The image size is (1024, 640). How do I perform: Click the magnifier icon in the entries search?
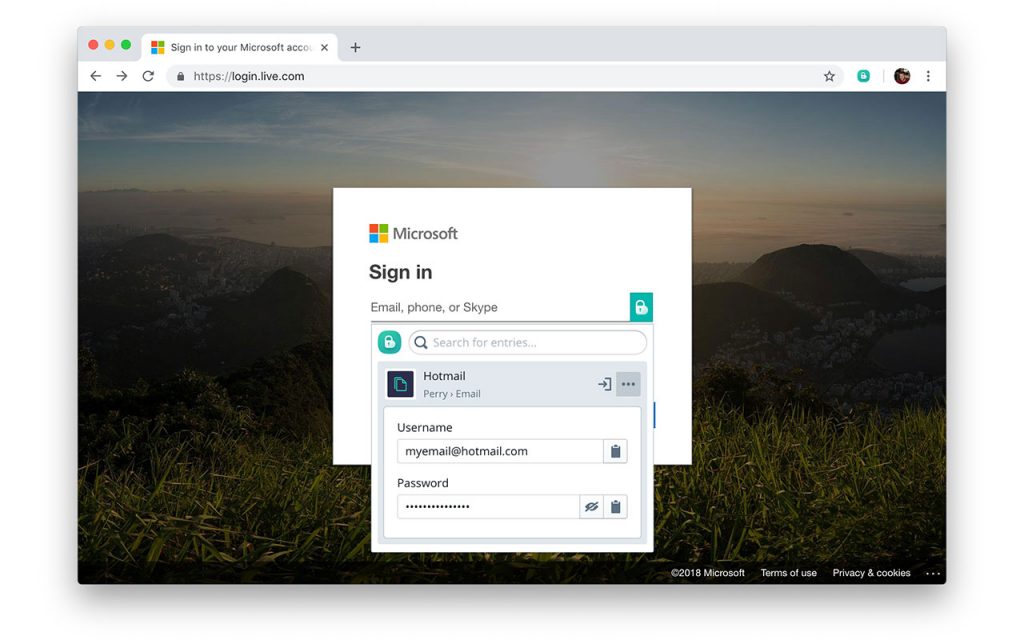point(421,342)
